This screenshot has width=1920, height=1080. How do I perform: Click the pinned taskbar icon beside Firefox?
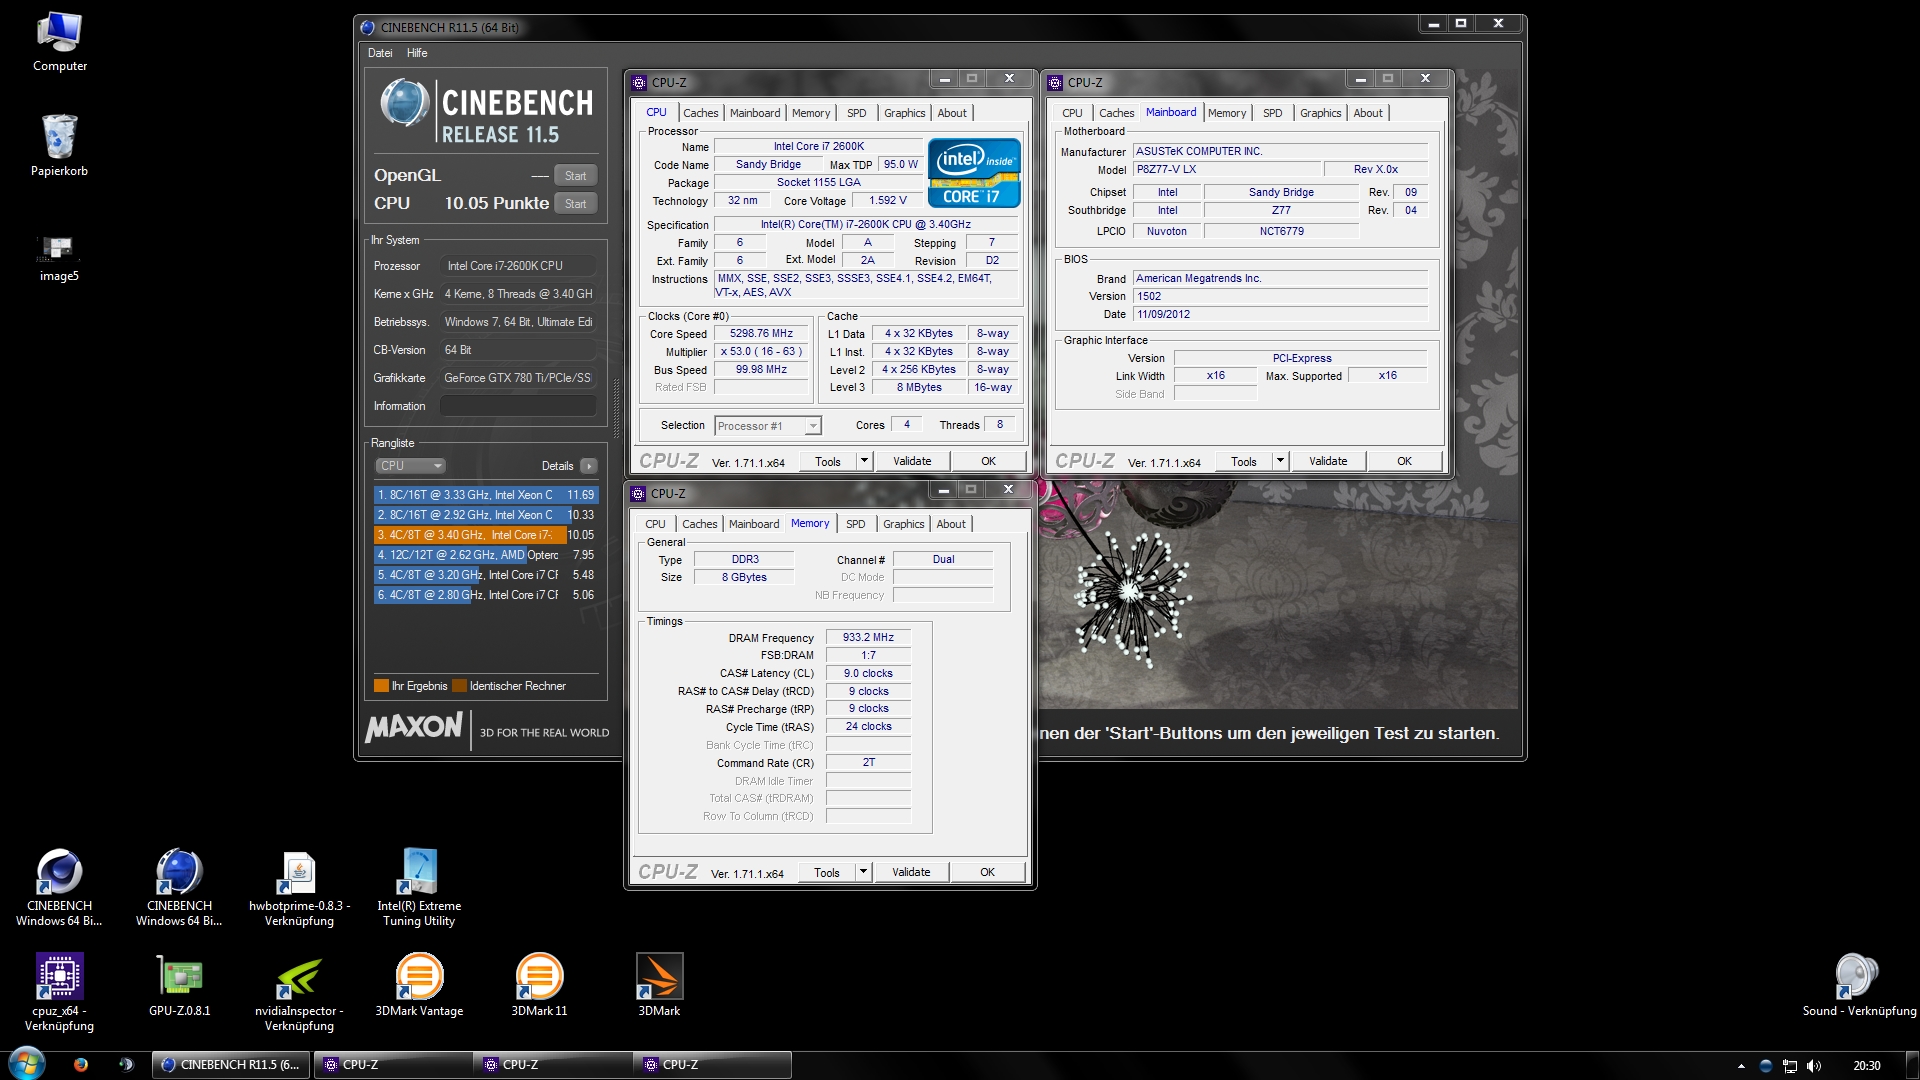click(x=126, y=1064)
